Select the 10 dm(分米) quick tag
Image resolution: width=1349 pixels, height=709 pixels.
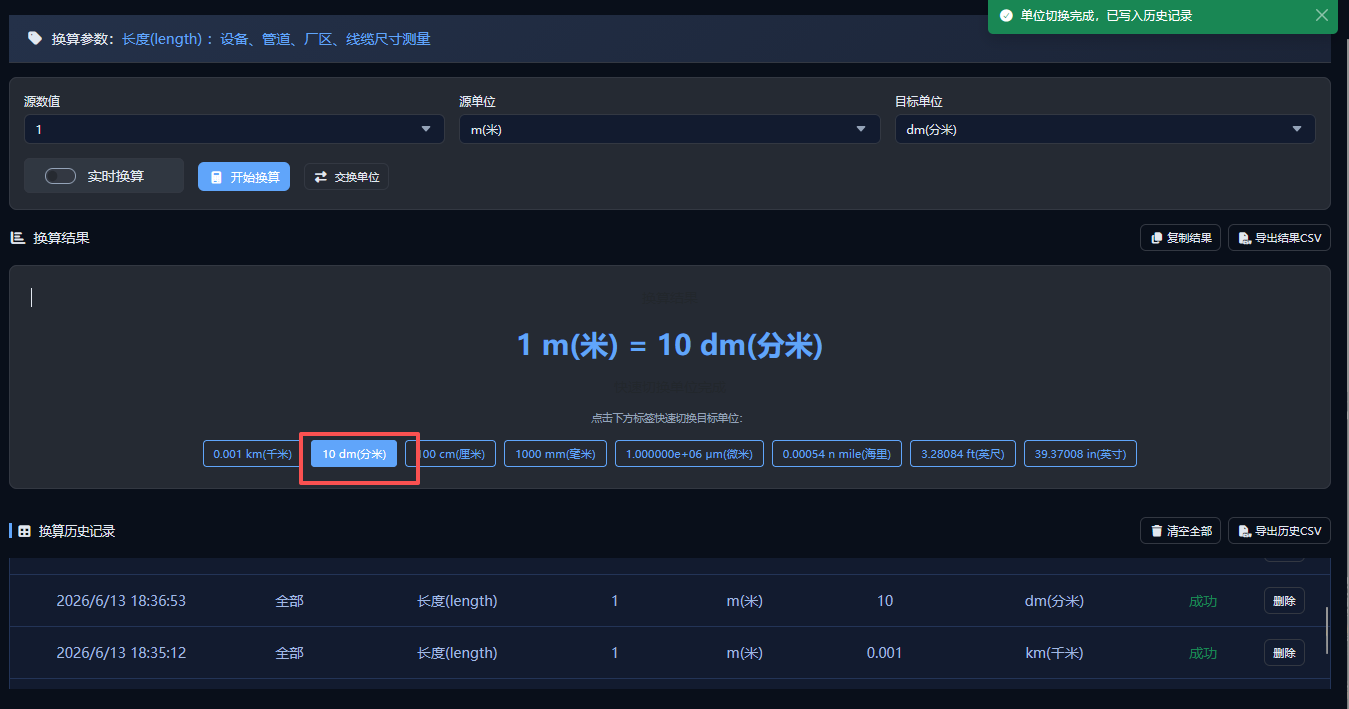pos(354,454)
